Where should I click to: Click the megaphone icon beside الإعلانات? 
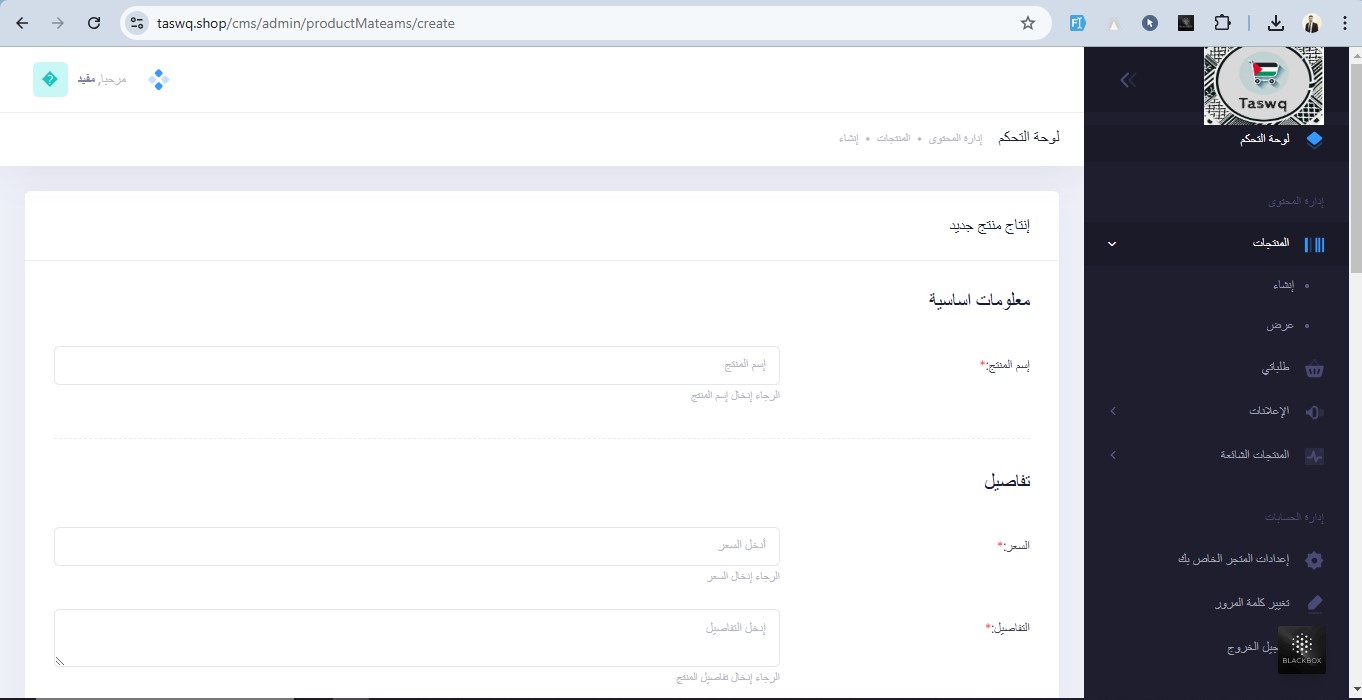pyautogui.click(x=1314, y=412)
